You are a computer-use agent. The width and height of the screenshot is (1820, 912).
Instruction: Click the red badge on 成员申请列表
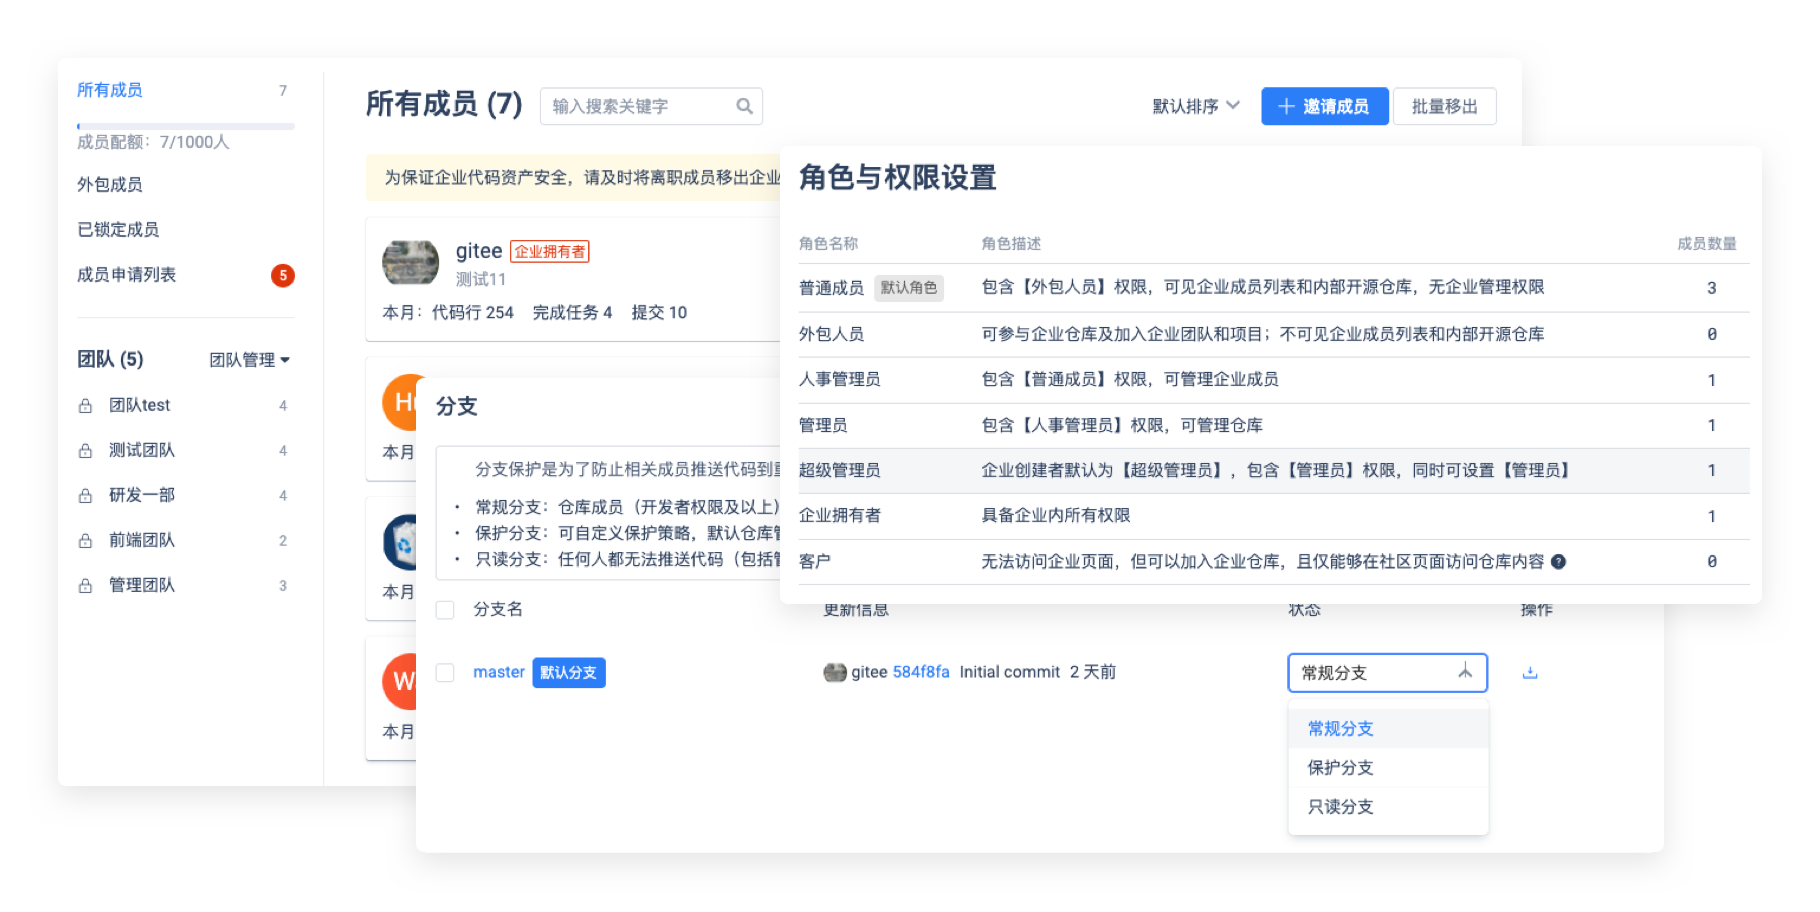283,275
